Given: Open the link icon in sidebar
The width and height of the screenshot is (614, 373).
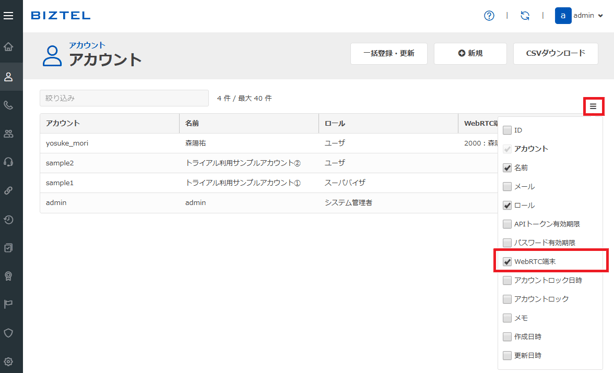Looking at the screenshot, I should pos(8,191).
